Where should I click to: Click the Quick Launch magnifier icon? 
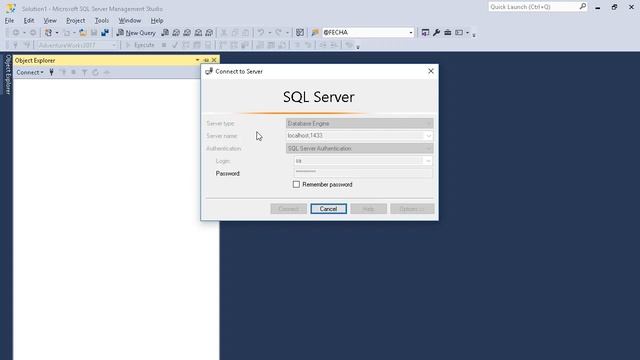(583, 7)
